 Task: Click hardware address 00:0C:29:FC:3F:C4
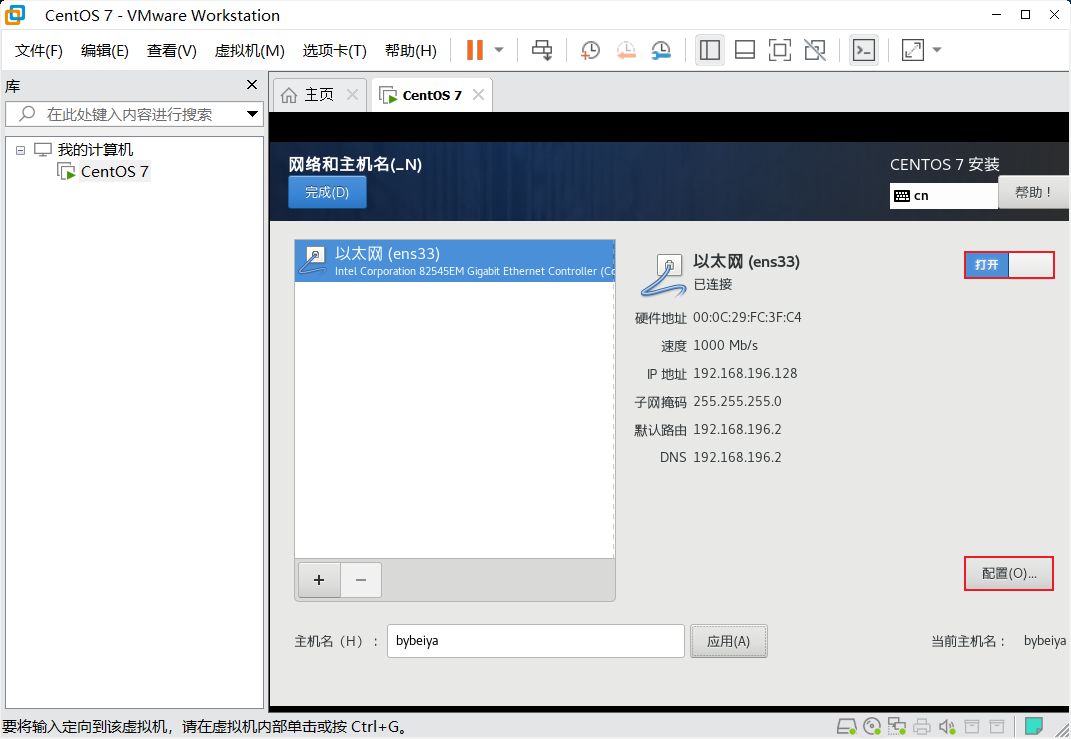point(747,318)
